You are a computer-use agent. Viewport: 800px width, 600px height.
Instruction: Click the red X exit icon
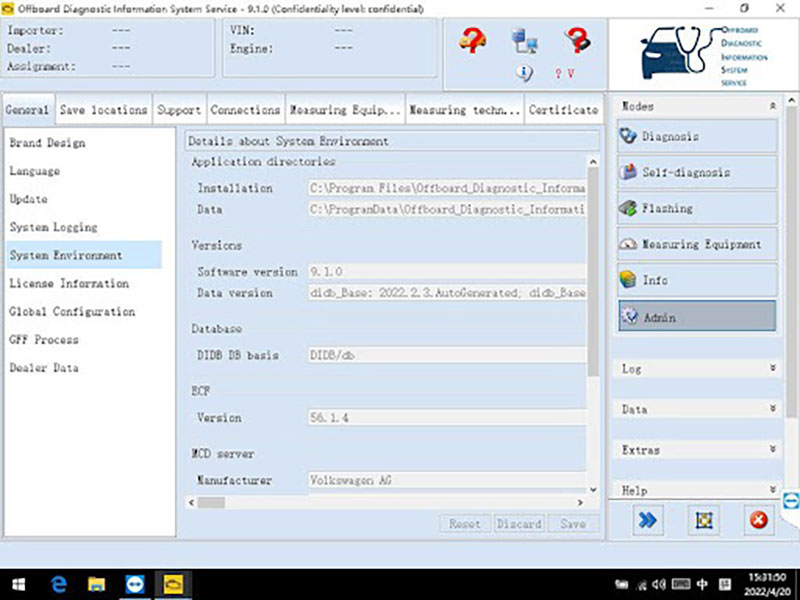coord(759,520)
